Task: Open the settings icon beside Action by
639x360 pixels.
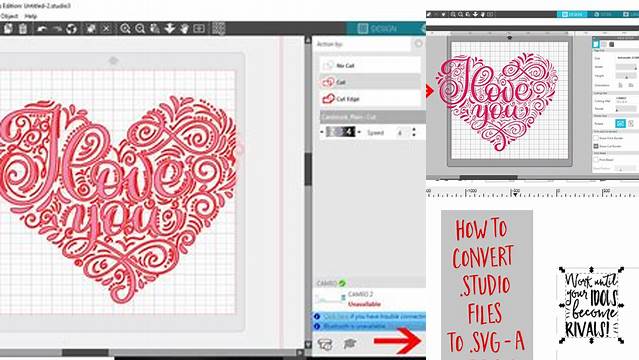Action: 419,43
